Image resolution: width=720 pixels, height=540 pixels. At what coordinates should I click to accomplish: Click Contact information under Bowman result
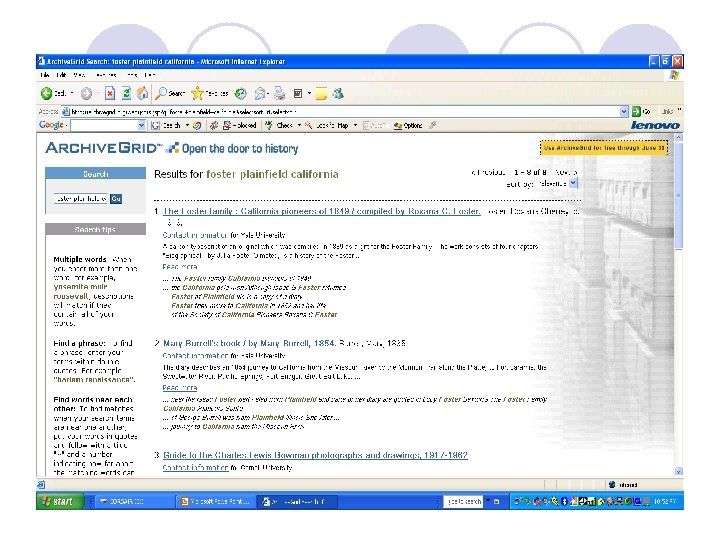(195, 467)
